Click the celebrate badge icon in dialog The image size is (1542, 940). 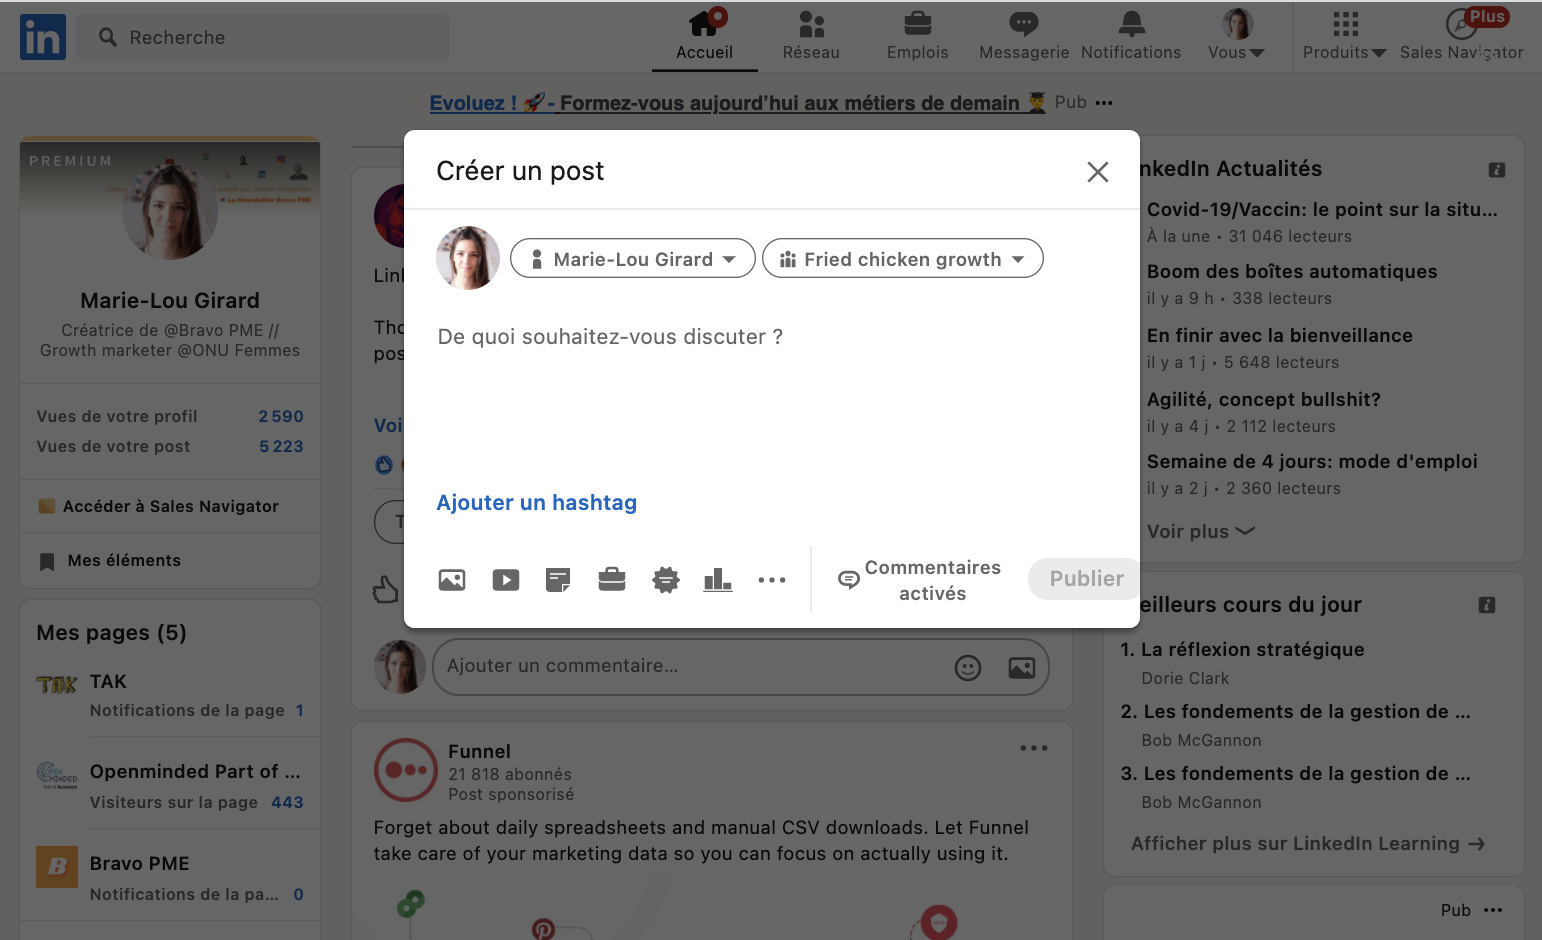pos(666,580)
